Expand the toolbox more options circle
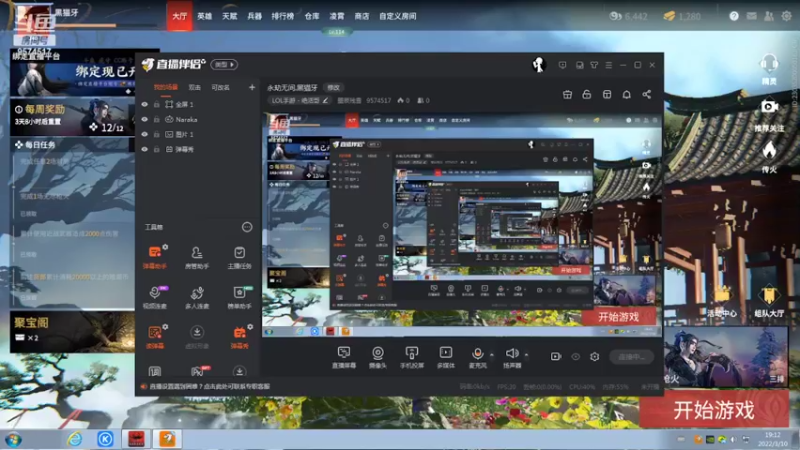Image resolution: width=800 pixels, height=450 pixels. click(x=247, y=227)
